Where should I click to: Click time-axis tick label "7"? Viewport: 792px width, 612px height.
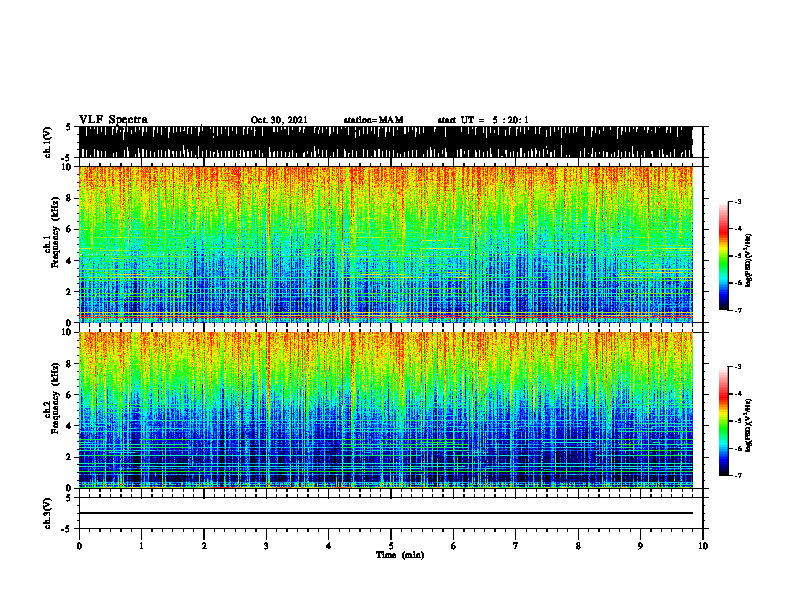[516, 546]
